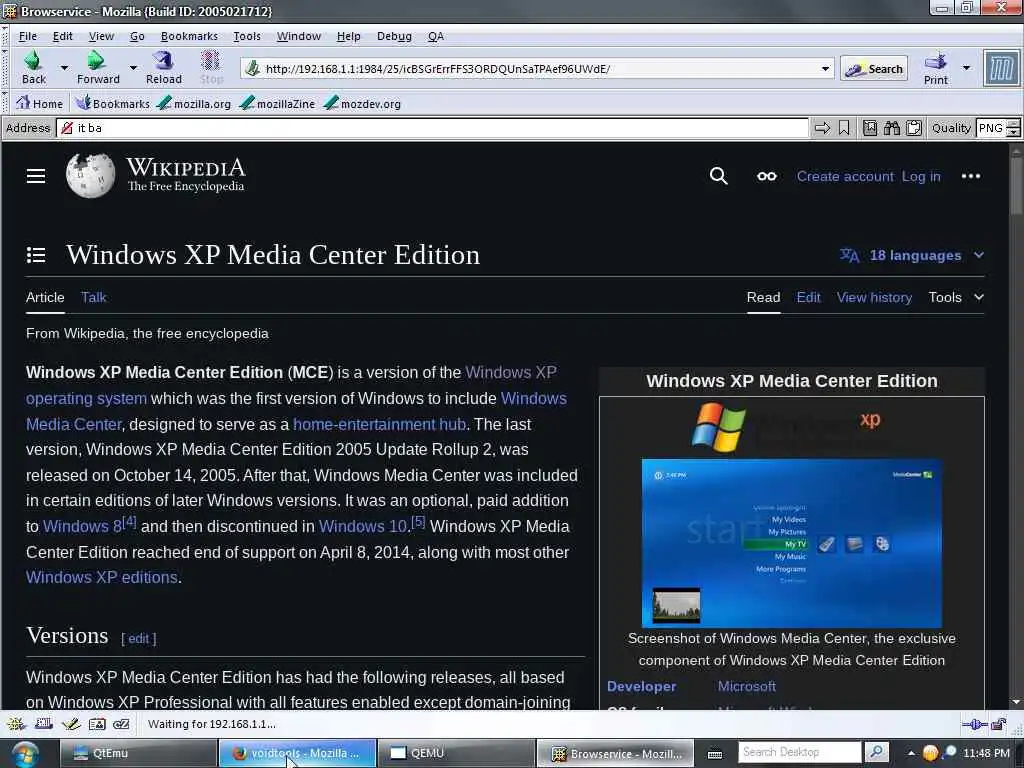Switch to the QtEmu taskbar window
Screen dimensions: 1024x768
click(x=138, y=753)
